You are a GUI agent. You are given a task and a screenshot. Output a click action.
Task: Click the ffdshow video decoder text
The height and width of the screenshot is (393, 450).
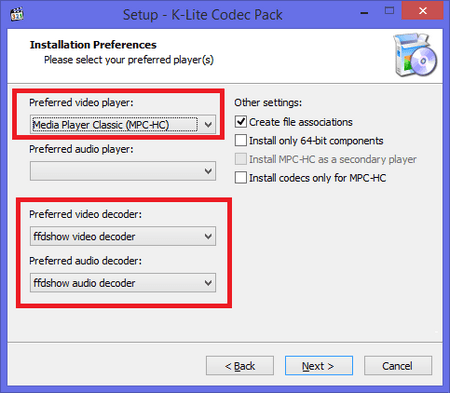click(x=84, y=236)
